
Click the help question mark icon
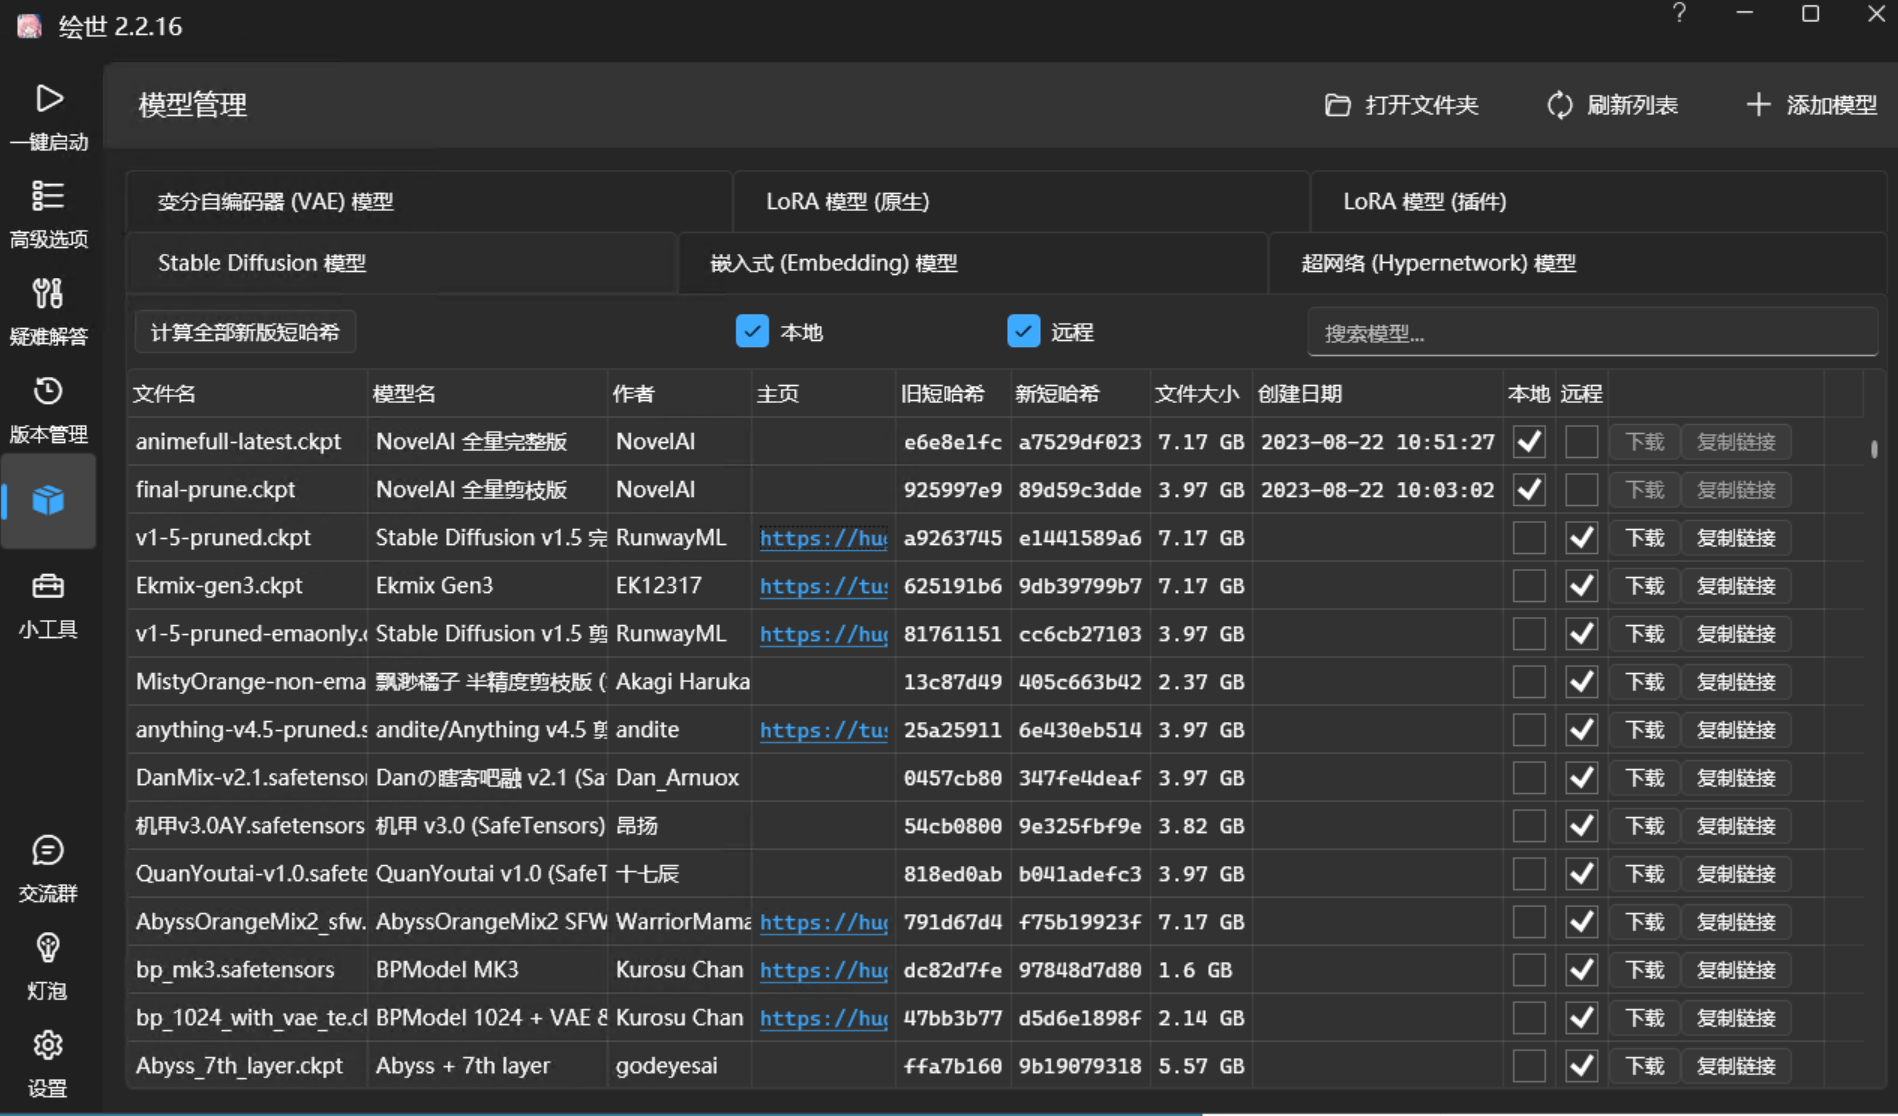(1679, 13)
